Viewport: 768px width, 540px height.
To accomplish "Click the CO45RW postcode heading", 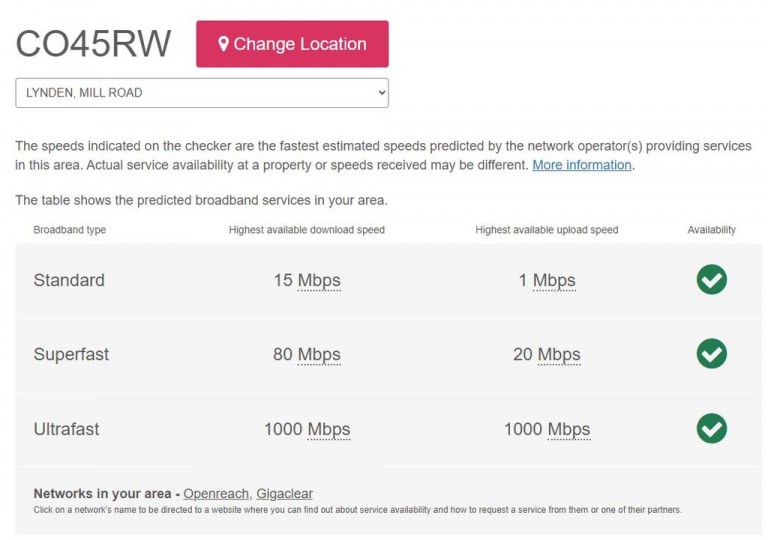I will tap(94, 44).
